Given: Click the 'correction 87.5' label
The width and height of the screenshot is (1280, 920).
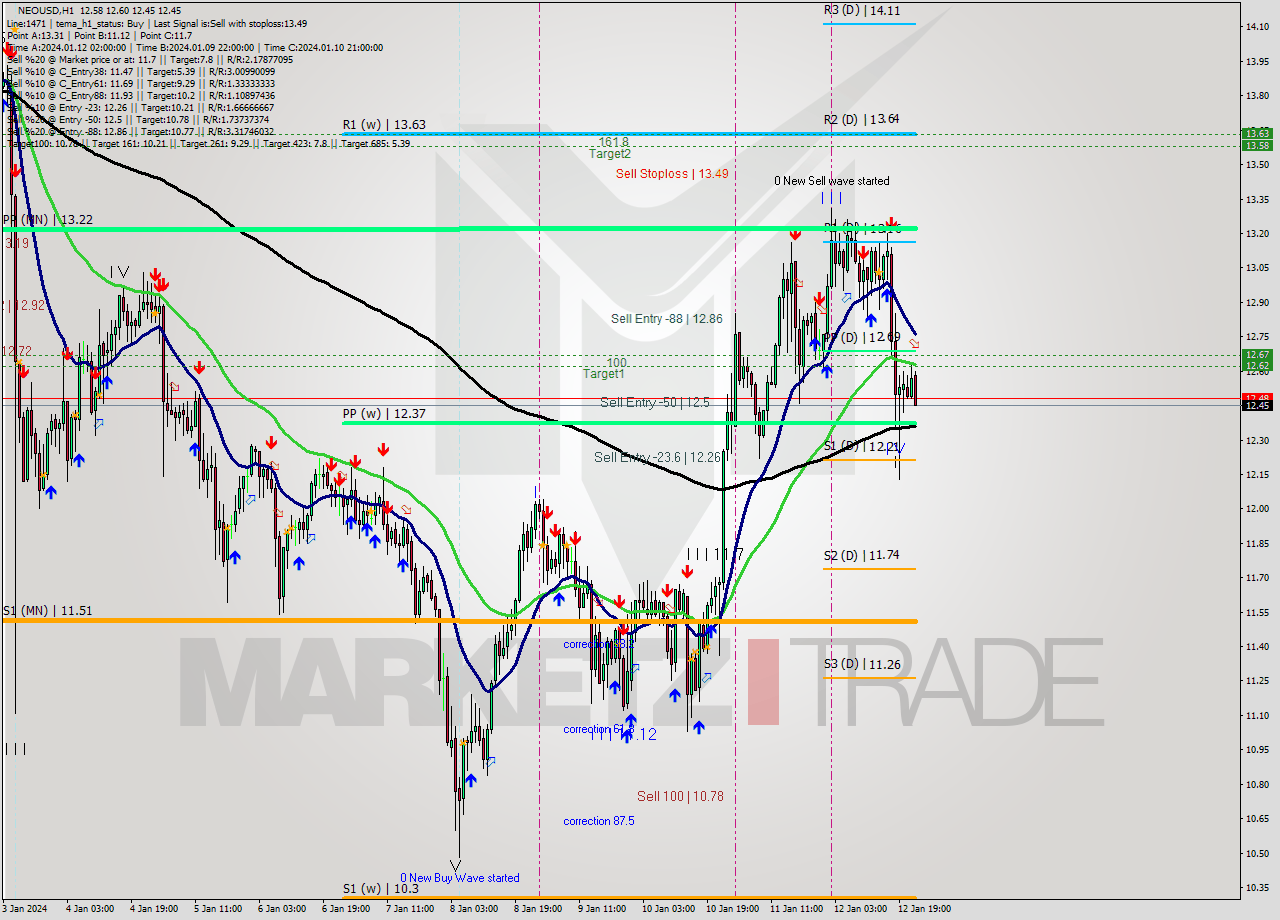Looking at the screenshot, I should pos(598,821).
